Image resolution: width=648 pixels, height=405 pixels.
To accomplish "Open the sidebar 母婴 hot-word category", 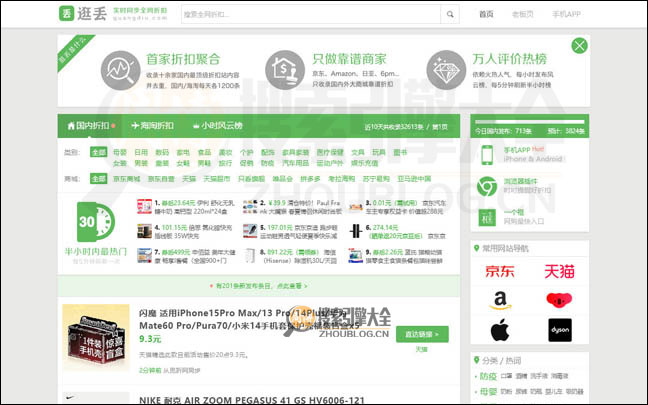I will (x=488, y=391).
